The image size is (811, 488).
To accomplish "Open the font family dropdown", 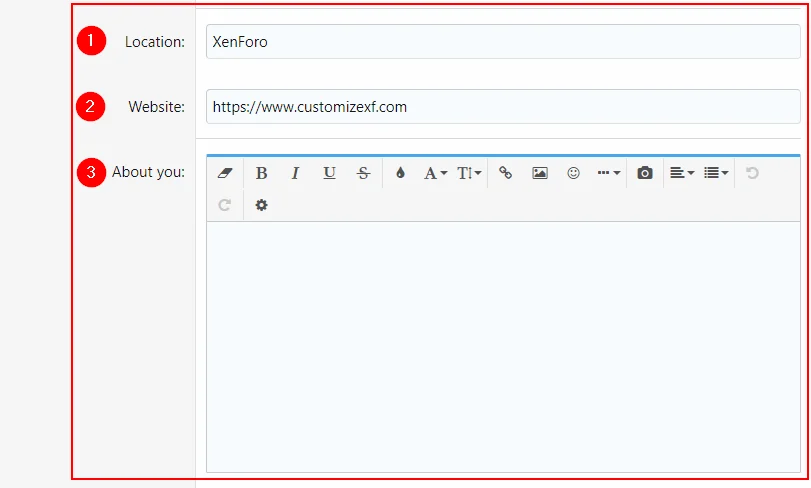I will pos(435,173).
